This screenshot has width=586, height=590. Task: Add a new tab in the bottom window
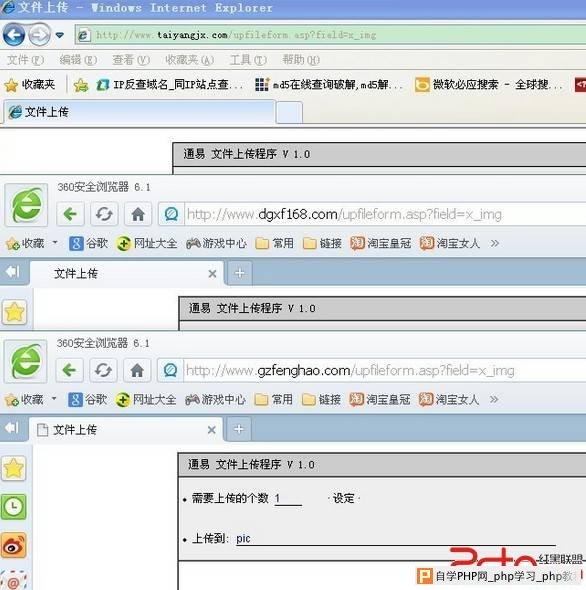pyautogui.click(x=239, y=429)
